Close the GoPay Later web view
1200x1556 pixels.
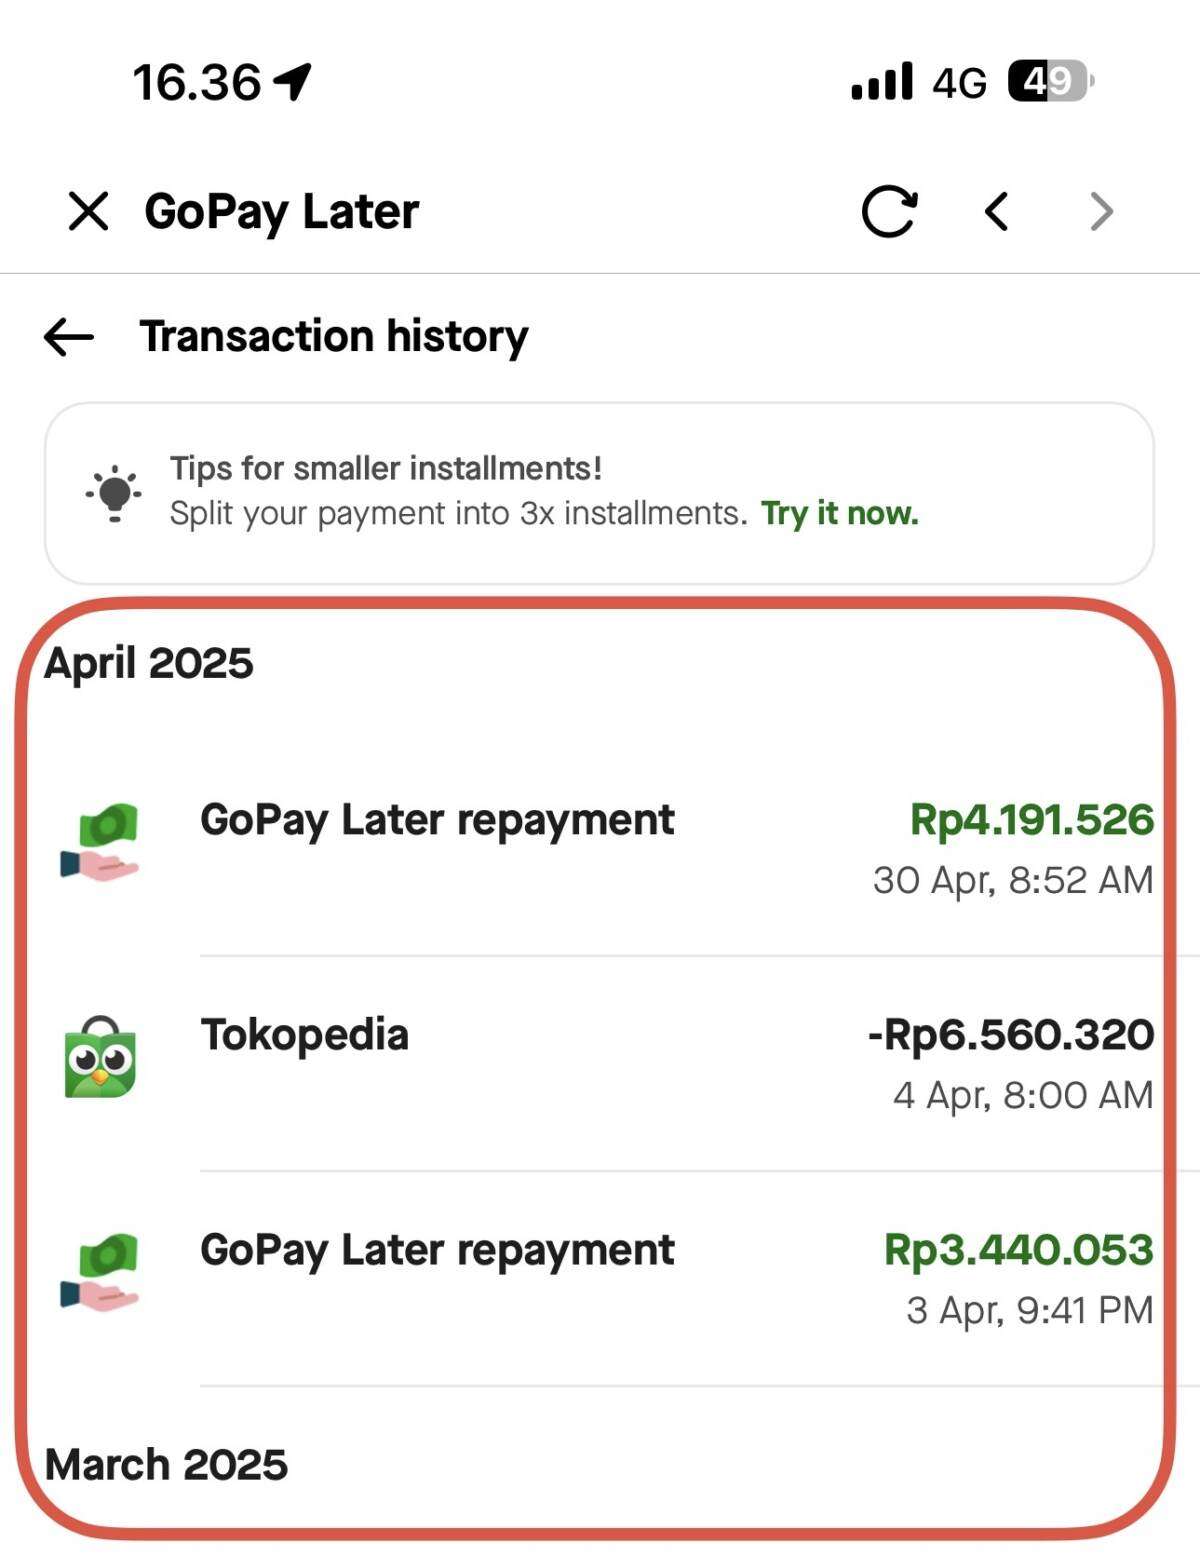coord(88,211)
